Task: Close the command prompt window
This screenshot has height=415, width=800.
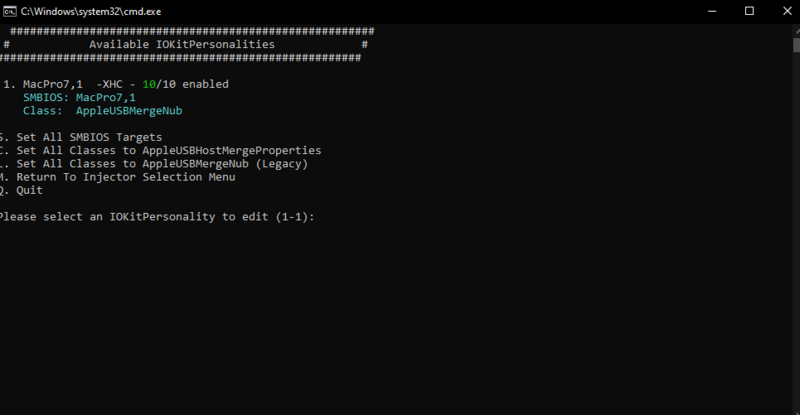Action: pos(785,10)
